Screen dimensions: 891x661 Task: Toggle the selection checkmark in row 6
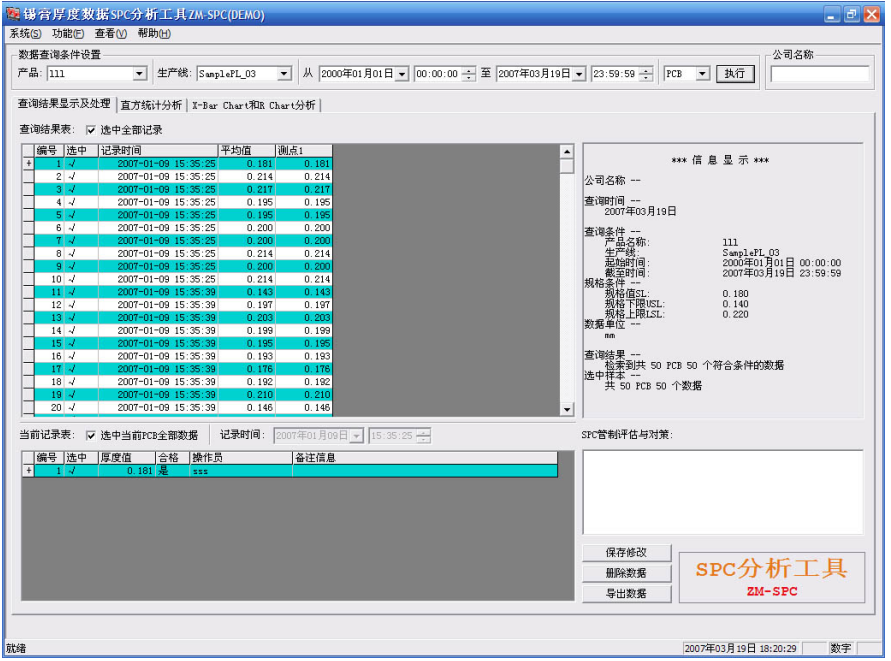(72, 228)
